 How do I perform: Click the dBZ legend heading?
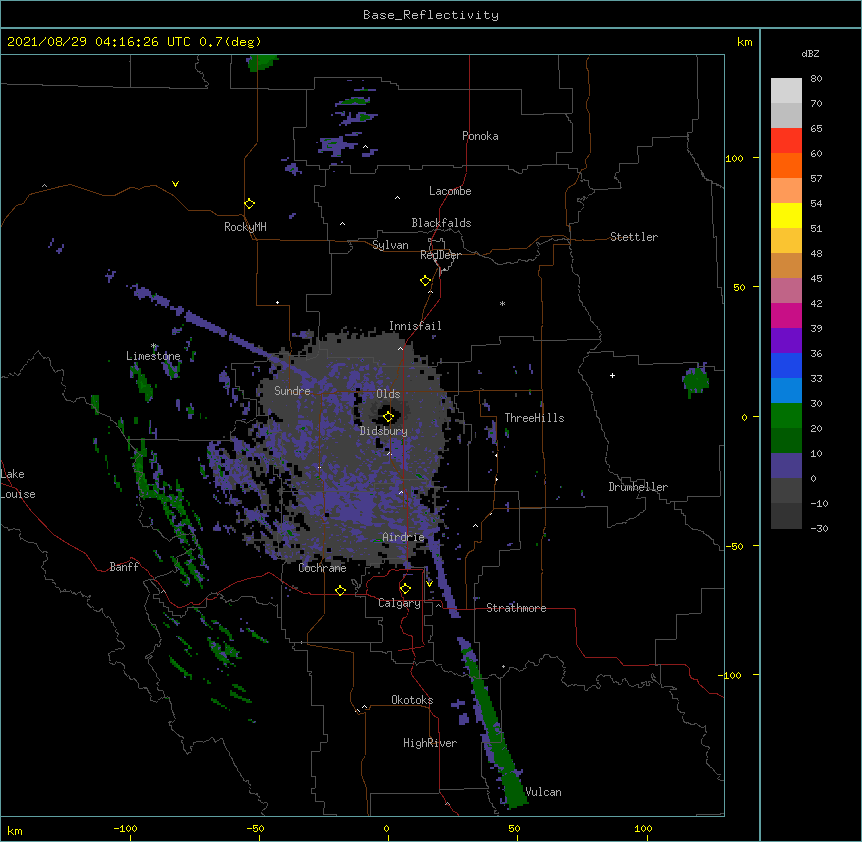pyautogui.click(x=810, y=54)
